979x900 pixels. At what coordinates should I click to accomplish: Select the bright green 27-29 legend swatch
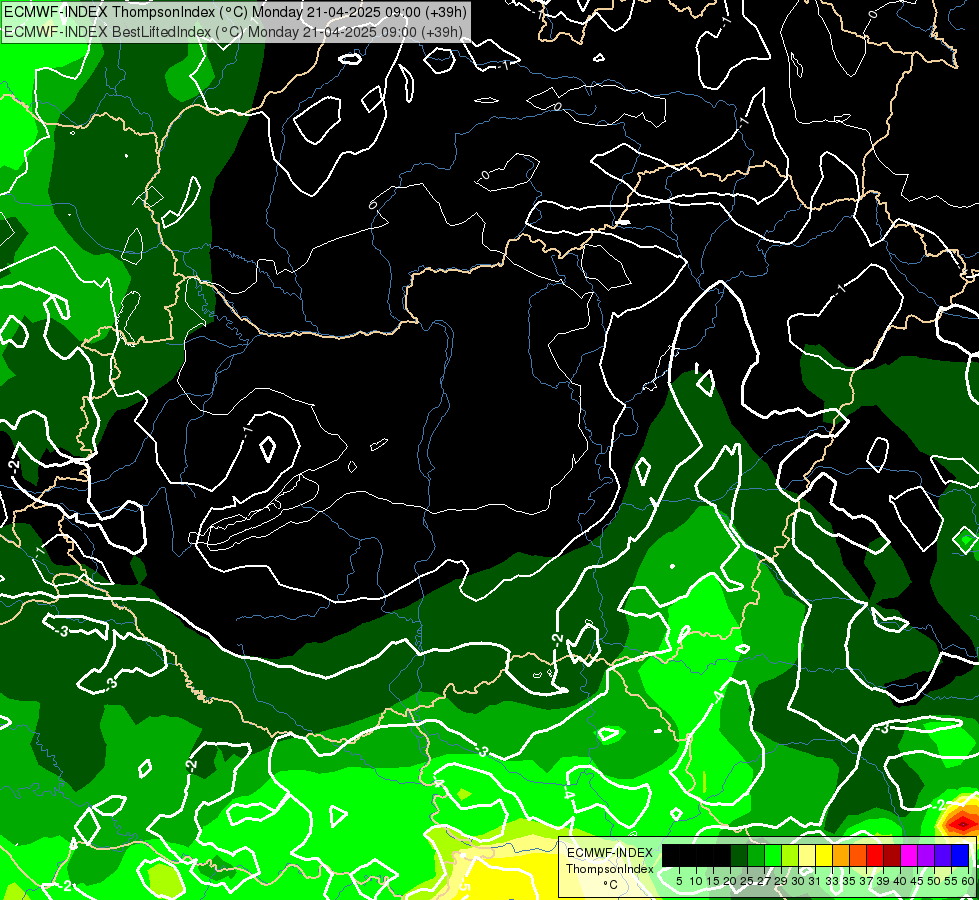tap(773, 856)
